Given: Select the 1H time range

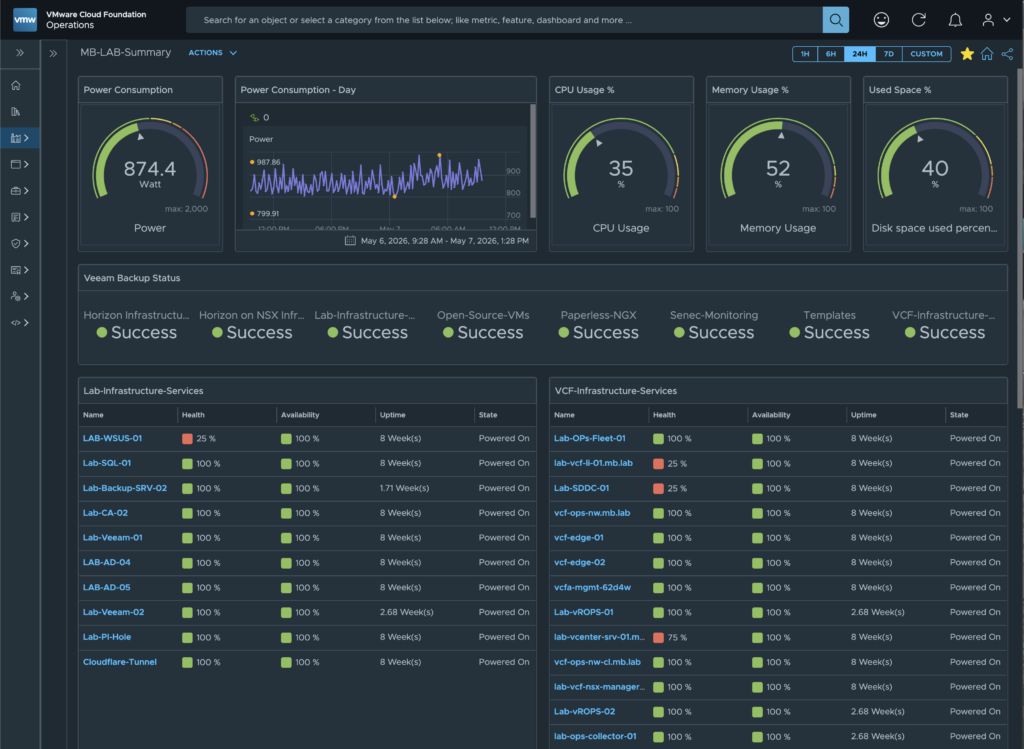Looking at the screenshot, I should (x=805, y=54).
